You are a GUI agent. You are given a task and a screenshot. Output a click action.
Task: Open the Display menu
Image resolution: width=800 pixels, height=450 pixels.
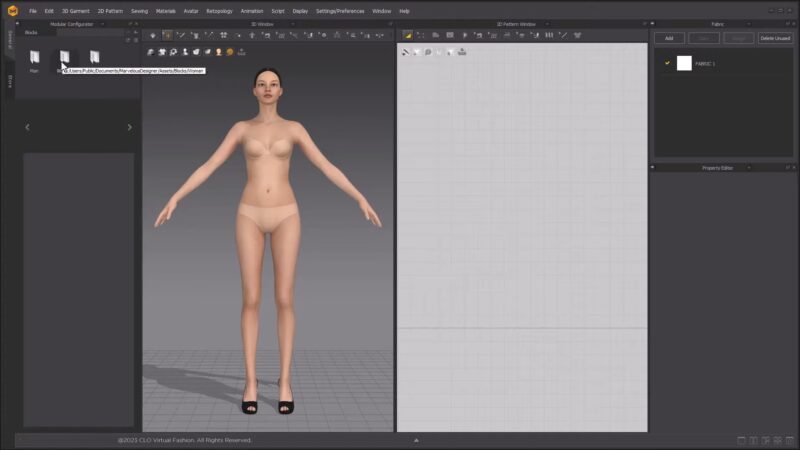coord(300,11)
